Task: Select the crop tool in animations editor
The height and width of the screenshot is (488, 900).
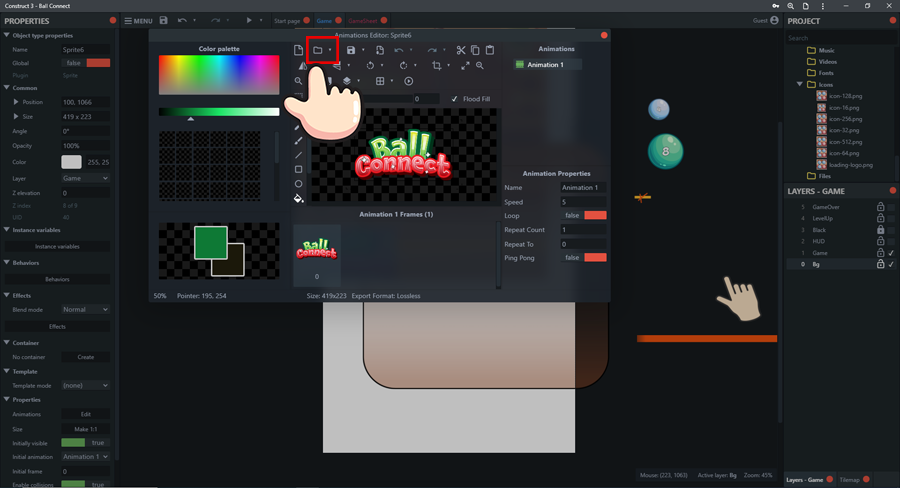Action: coord(436,66)
